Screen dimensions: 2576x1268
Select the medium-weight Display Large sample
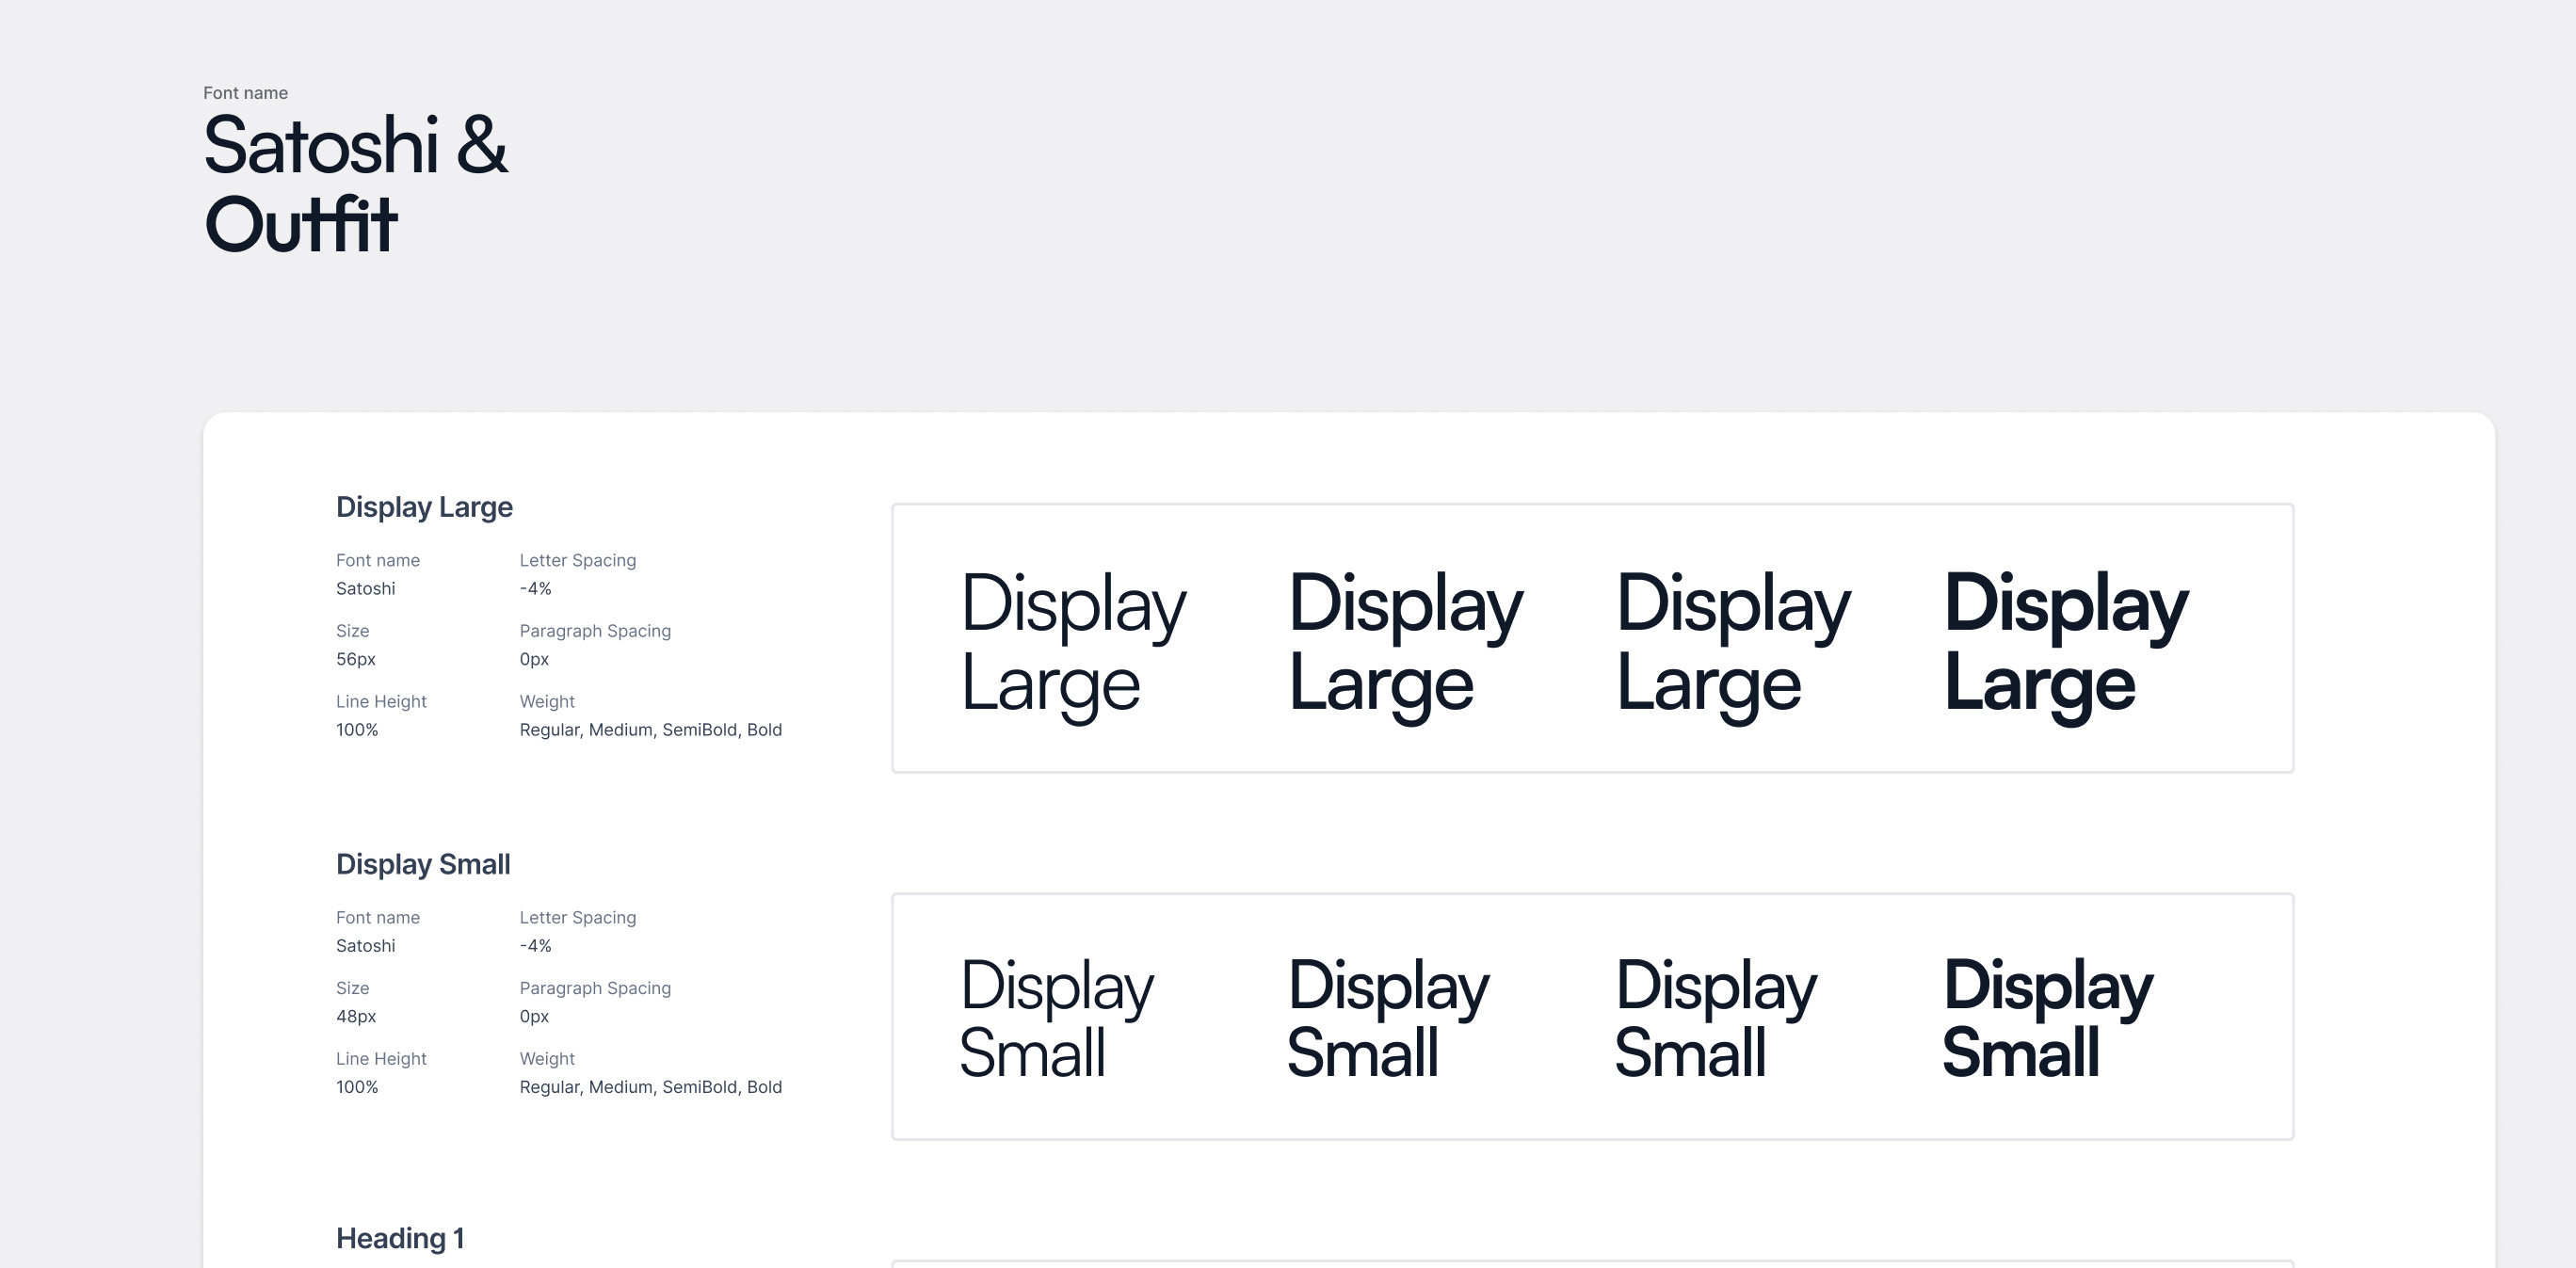tap(1405, 643)
